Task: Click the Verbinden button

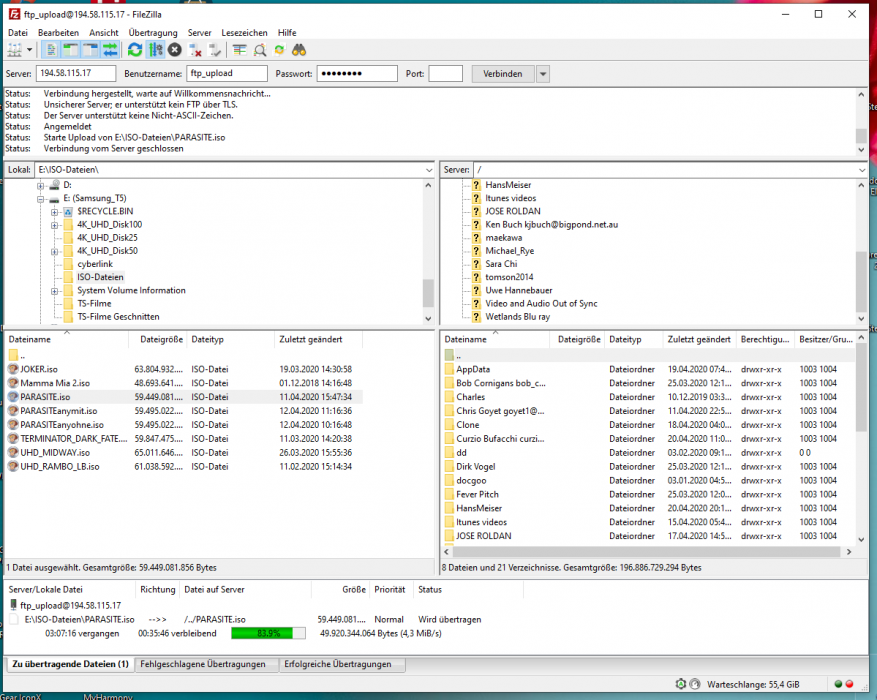Action: (502, 74)
